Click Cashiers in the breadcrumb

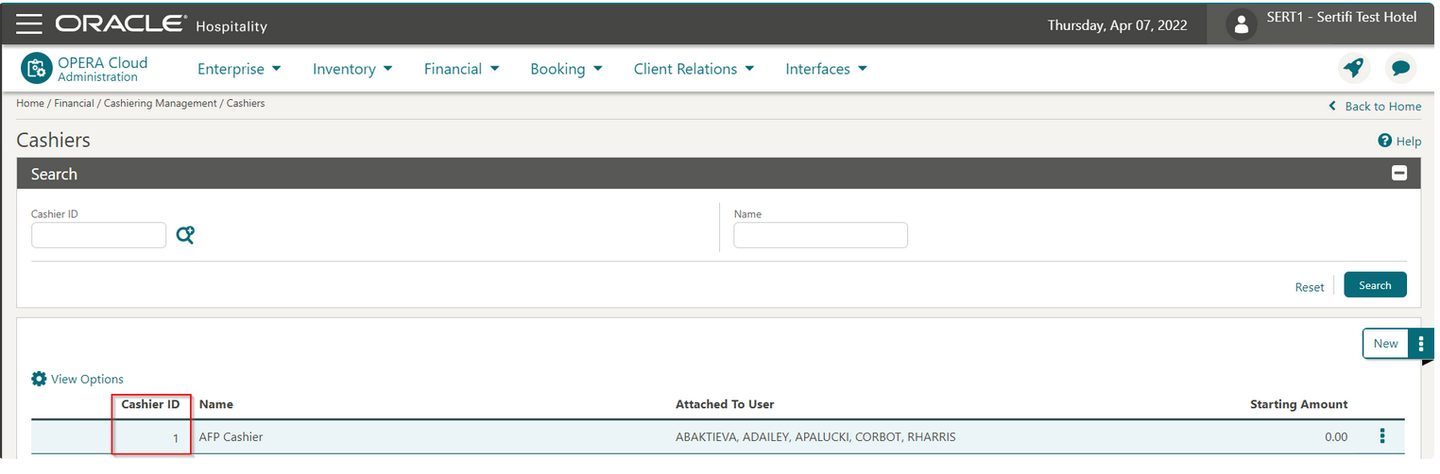tap(246, 103)
